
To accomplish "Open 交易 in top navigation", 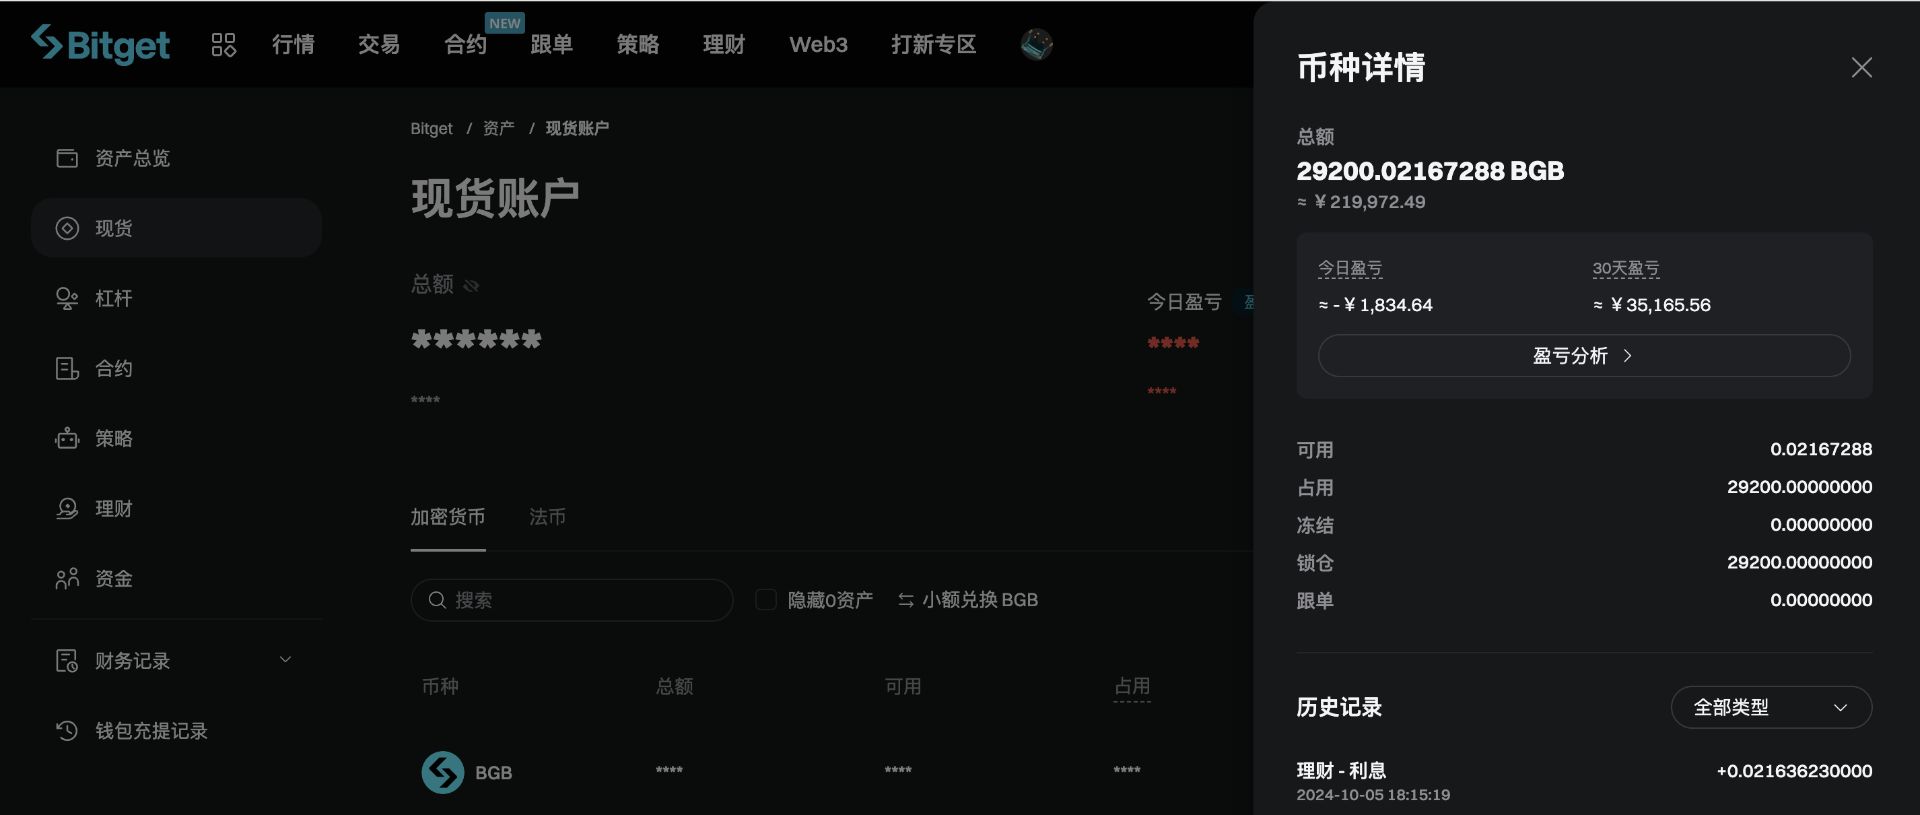I will point(379,44).
